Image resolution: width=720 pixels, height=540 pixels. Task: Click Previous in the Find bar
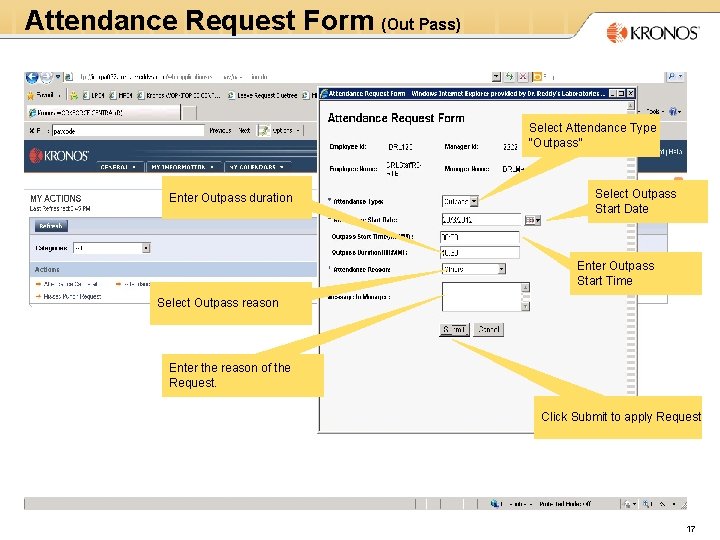pyautogui.click(x=220, y=131)
